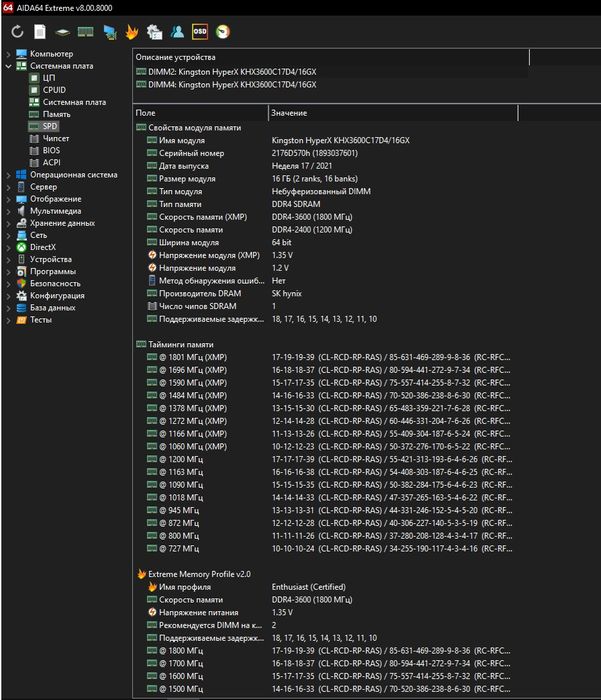
Task: Click the motherboard chip toolbar icon
Action: pyautogui.click(x=63, y=32)
